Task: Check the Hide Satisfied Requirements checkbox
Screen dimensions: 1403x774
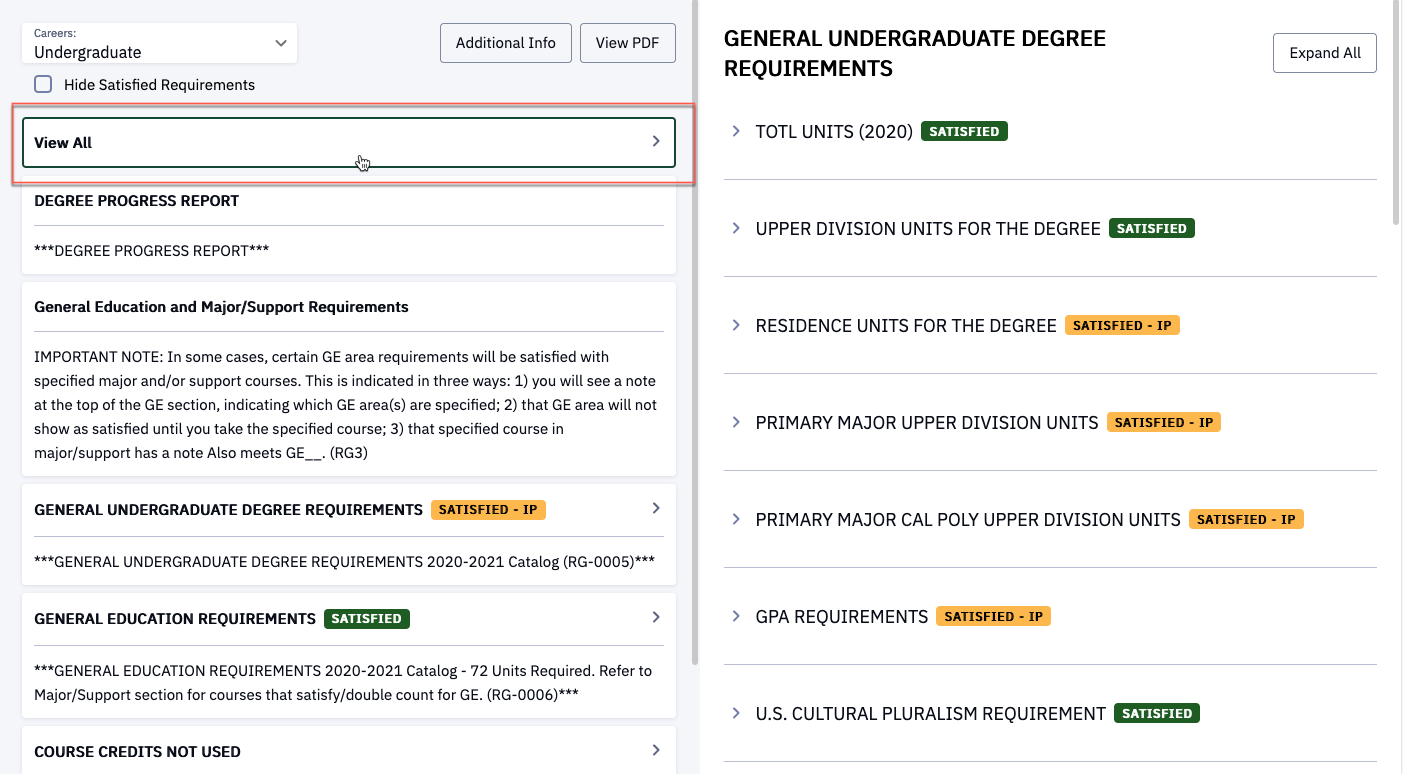Action: 44,85
